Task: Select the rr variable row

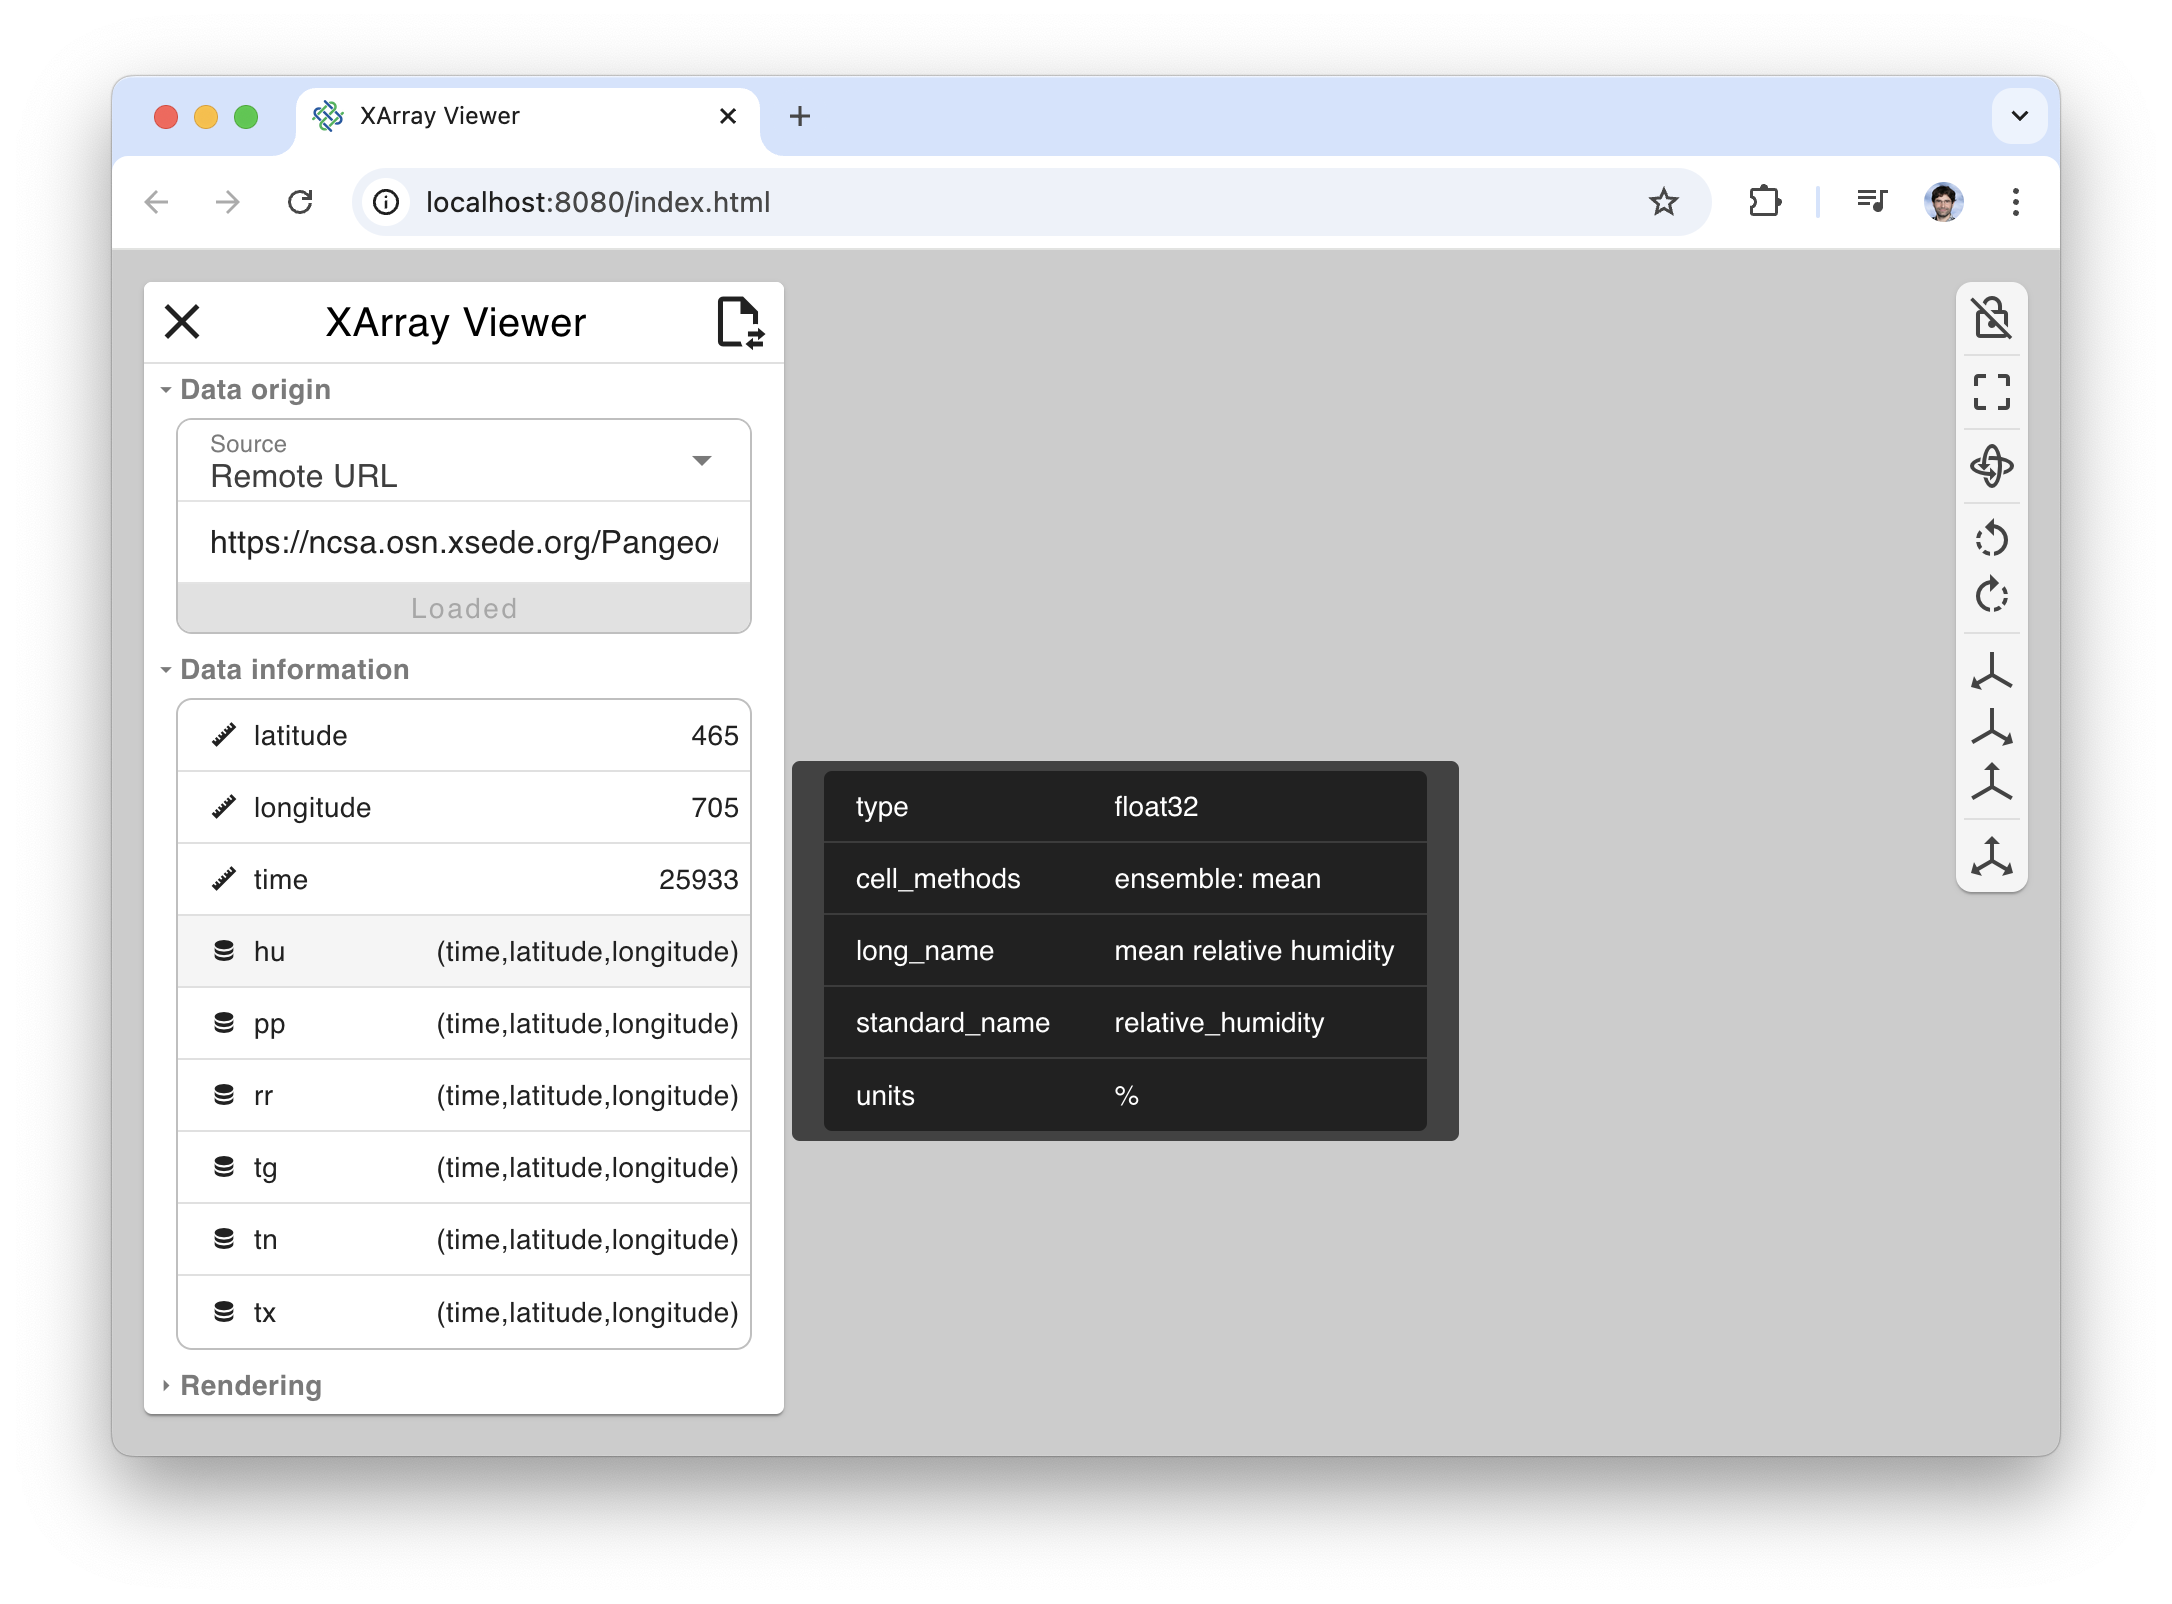Action: click(x=464, y=1095)
